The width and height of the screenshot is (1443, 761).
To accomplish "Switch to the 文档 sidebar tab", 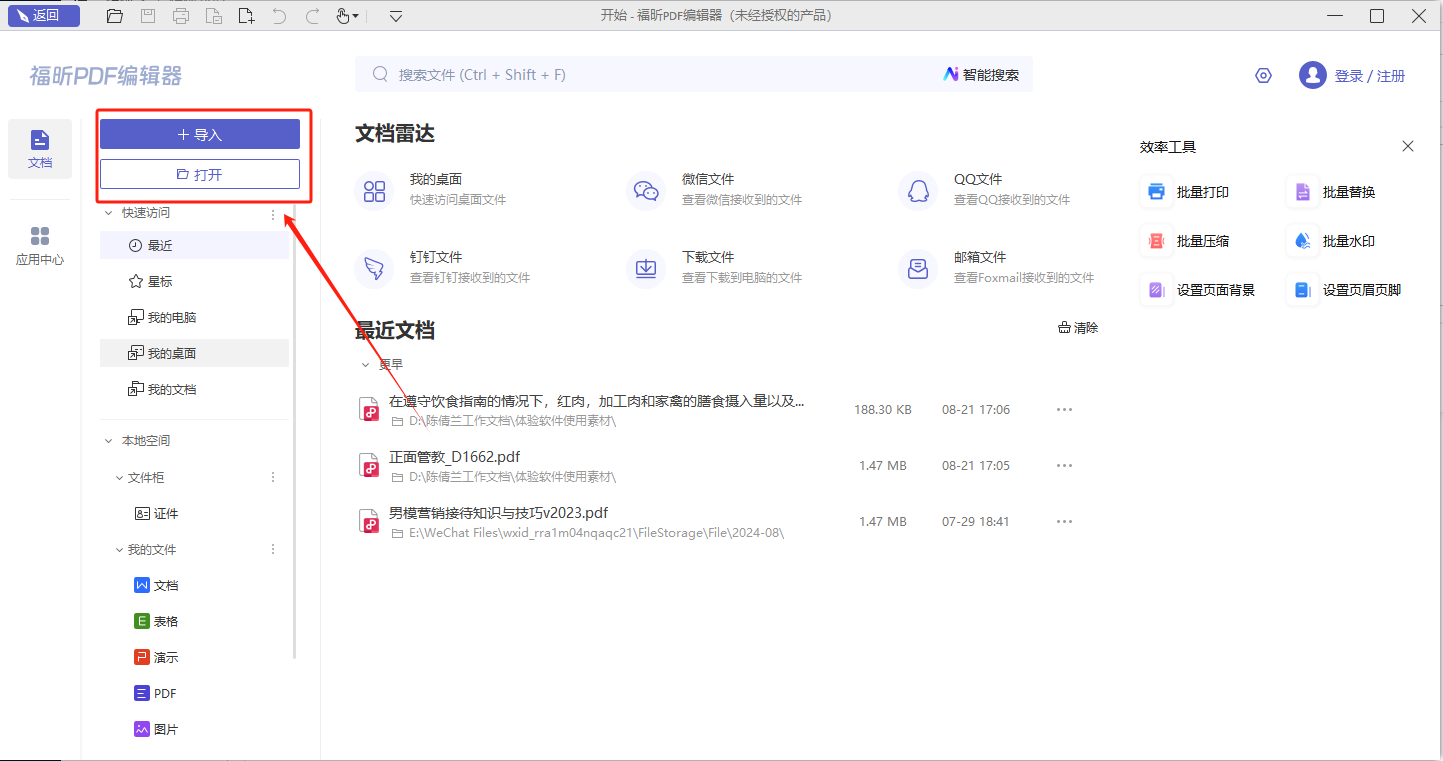I will point(39,148).
